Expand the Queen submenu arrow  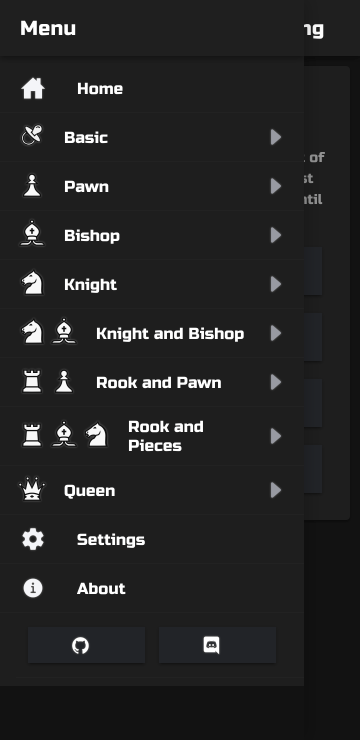pyautogui.click(x=276, y=490)
